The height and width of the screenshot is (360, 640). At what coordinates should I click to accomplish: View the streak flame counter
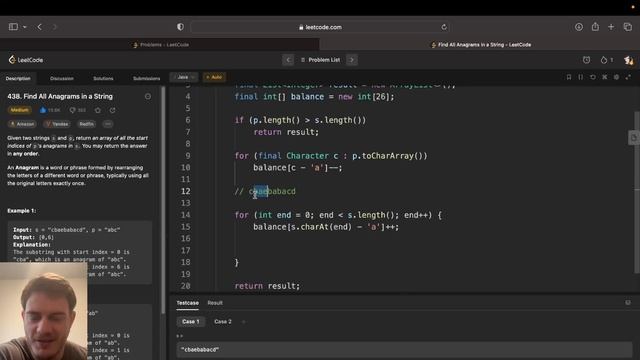tap(607, 60)
